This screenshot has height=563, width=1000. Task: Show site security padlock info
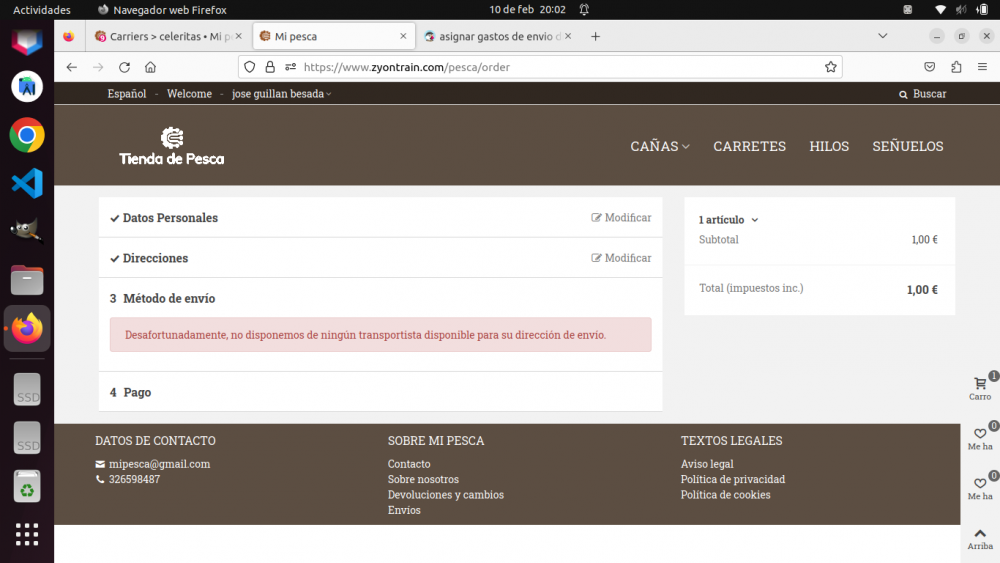[x=270, y=67]
